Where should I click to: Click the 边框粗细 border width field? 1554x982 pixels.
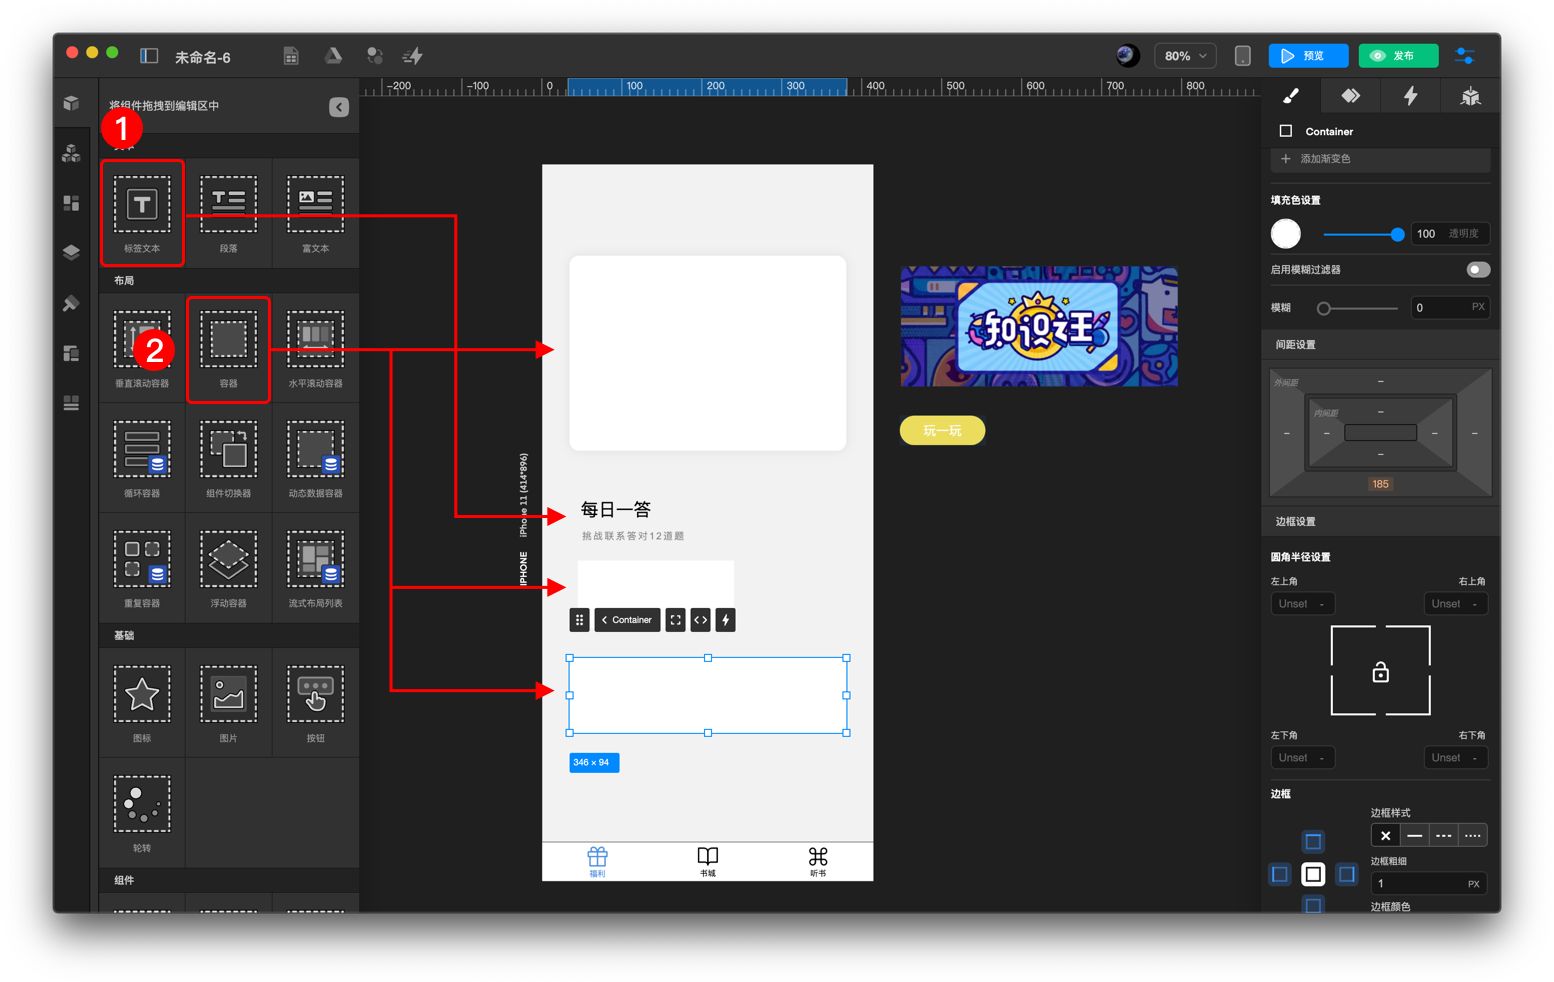coord(1428,884)
